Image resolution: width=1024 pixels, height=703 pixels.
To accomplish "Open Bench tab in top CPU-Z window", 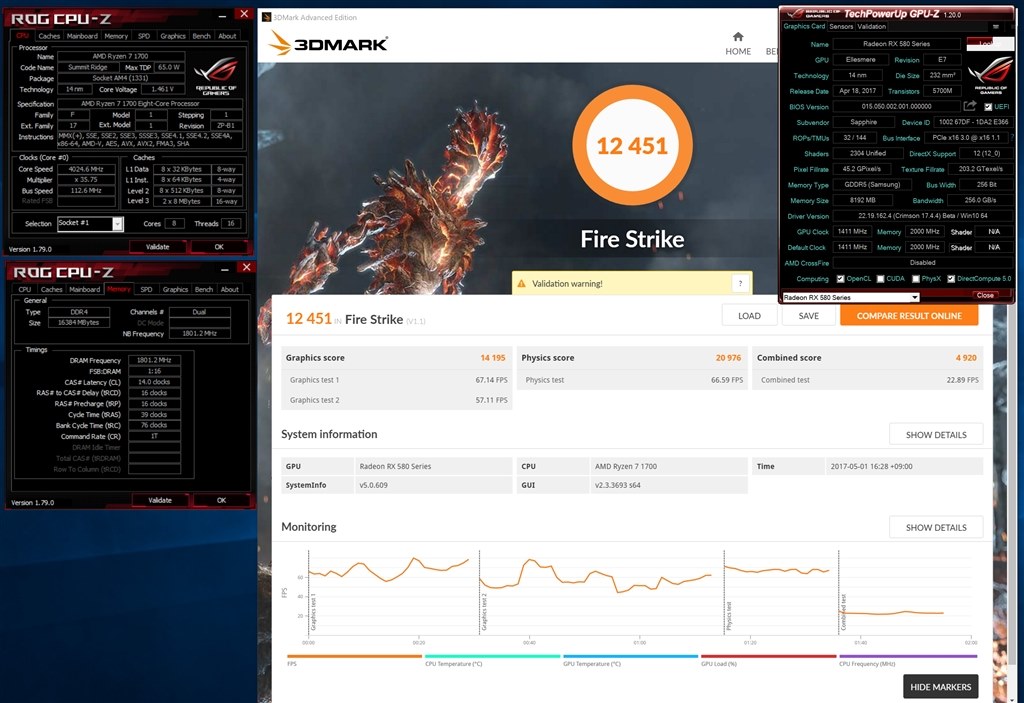I will (201, 36).
